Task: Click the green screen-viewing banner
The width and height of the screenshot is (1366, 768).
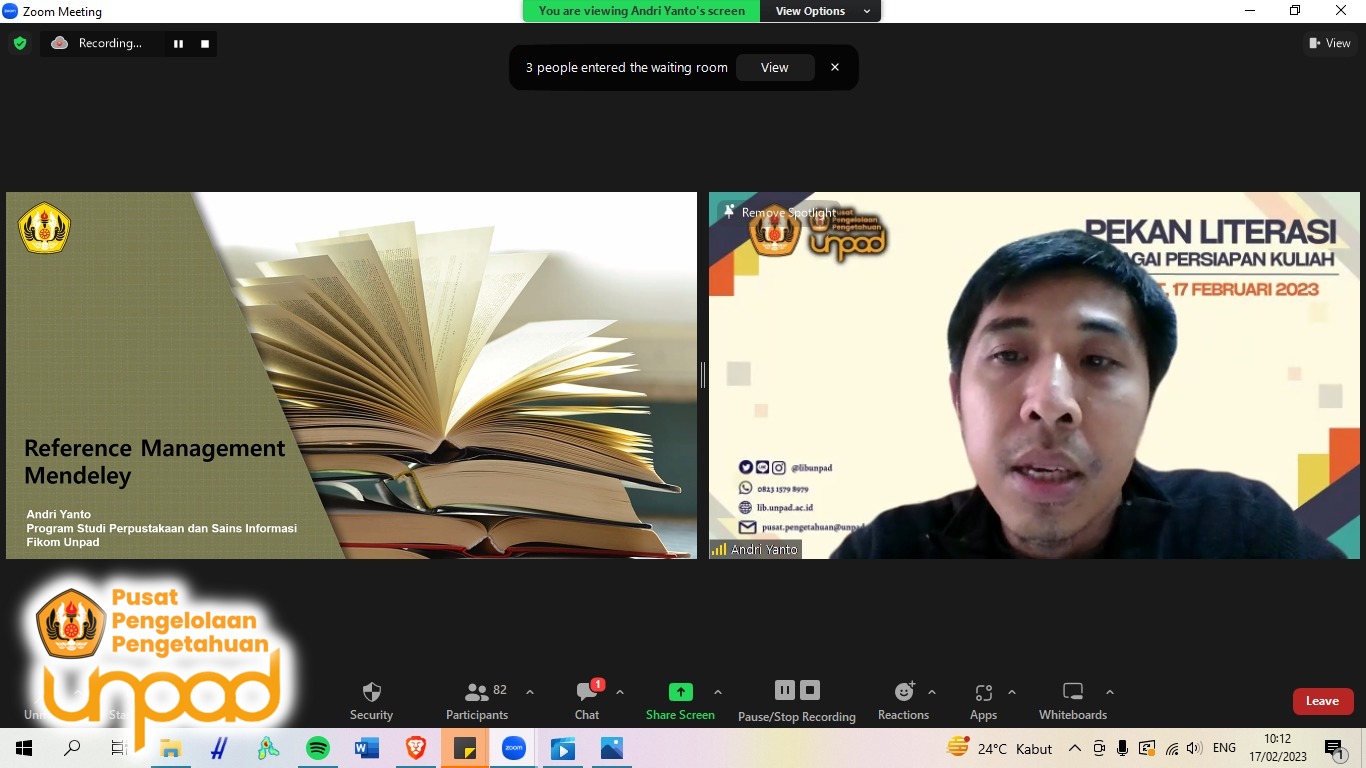Action: [x=642, y=11]
